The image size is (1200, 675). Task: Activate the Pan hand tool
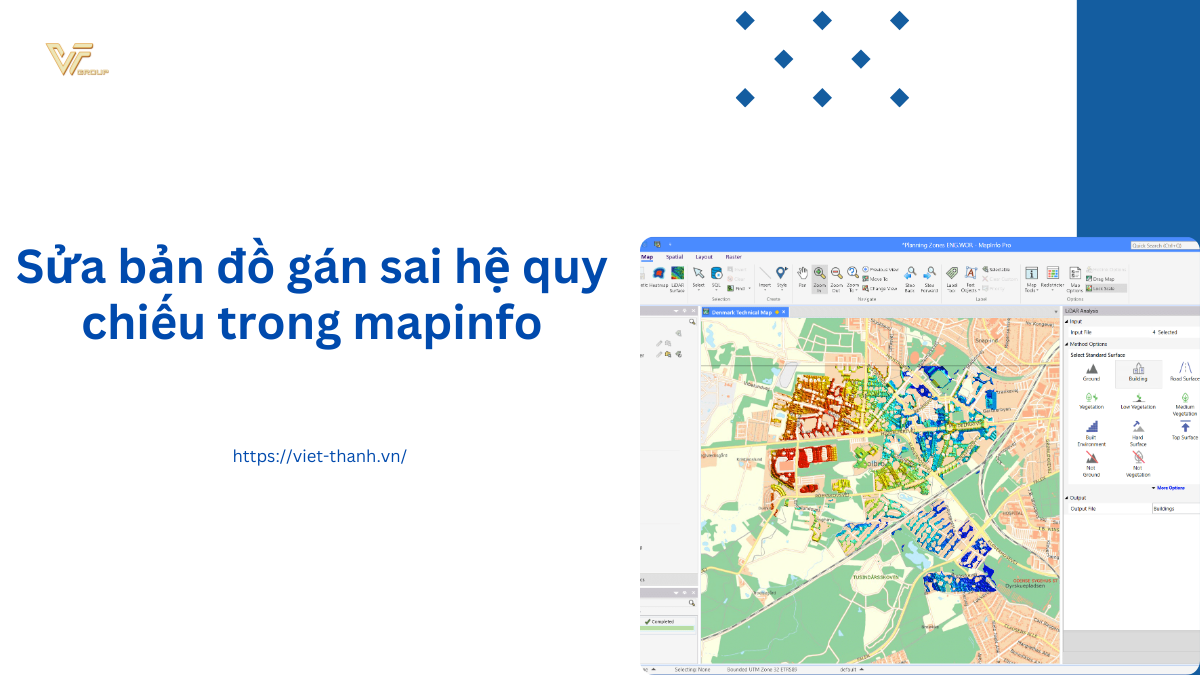click(x=802, y=275)
